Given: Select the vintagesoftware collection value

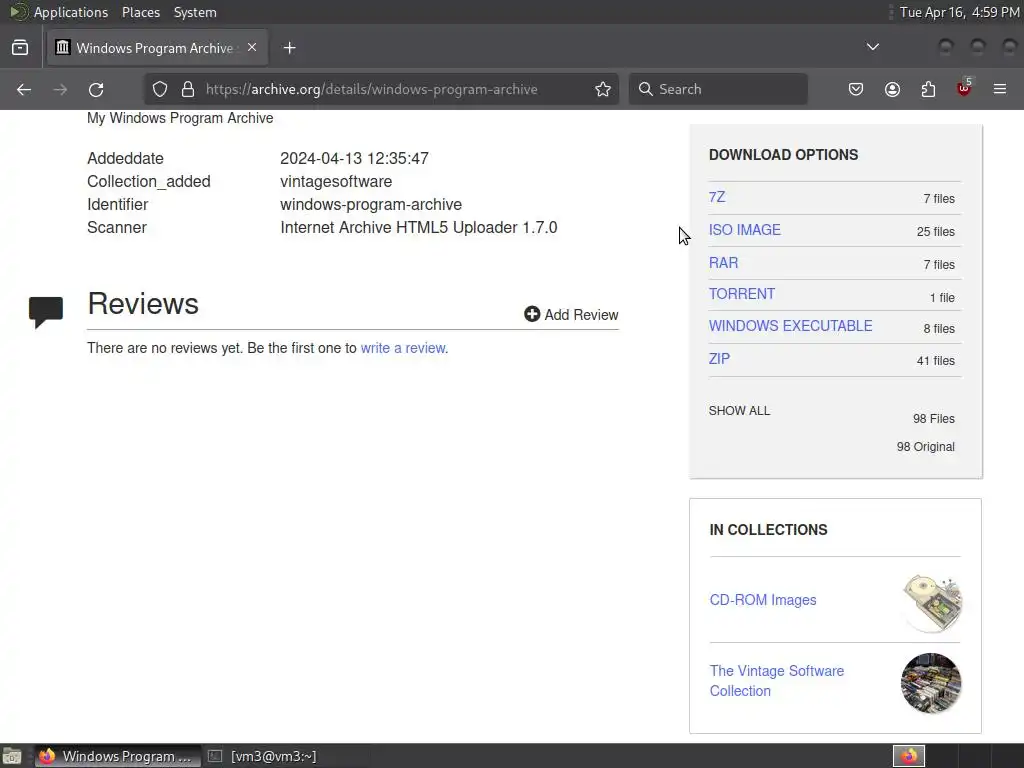Looking at the screenshot, I should (x=336, y=182).
